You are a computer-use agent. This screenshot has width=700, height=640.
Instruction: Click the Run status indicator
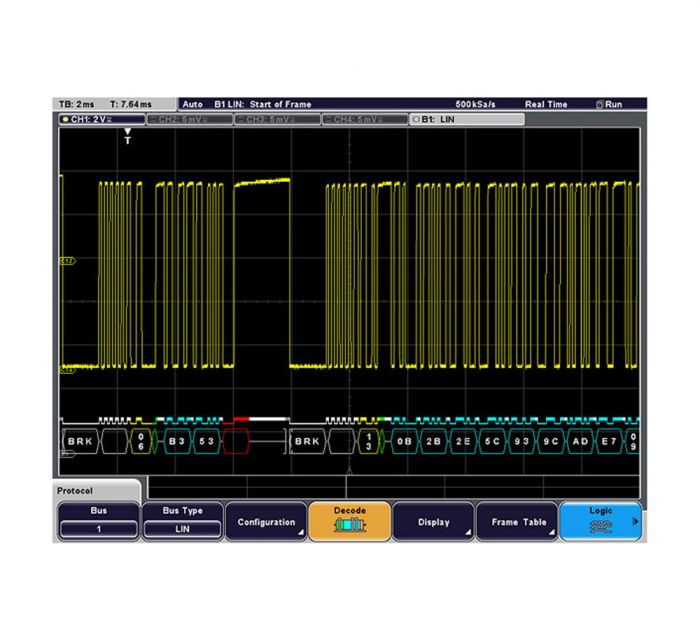click(x=609, y=104)
